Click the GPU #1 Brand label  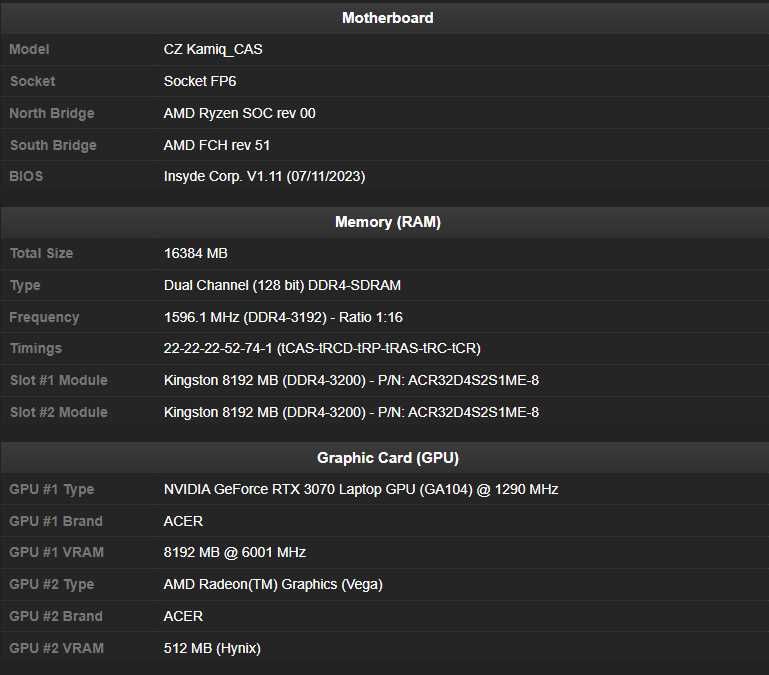(56, 521)
